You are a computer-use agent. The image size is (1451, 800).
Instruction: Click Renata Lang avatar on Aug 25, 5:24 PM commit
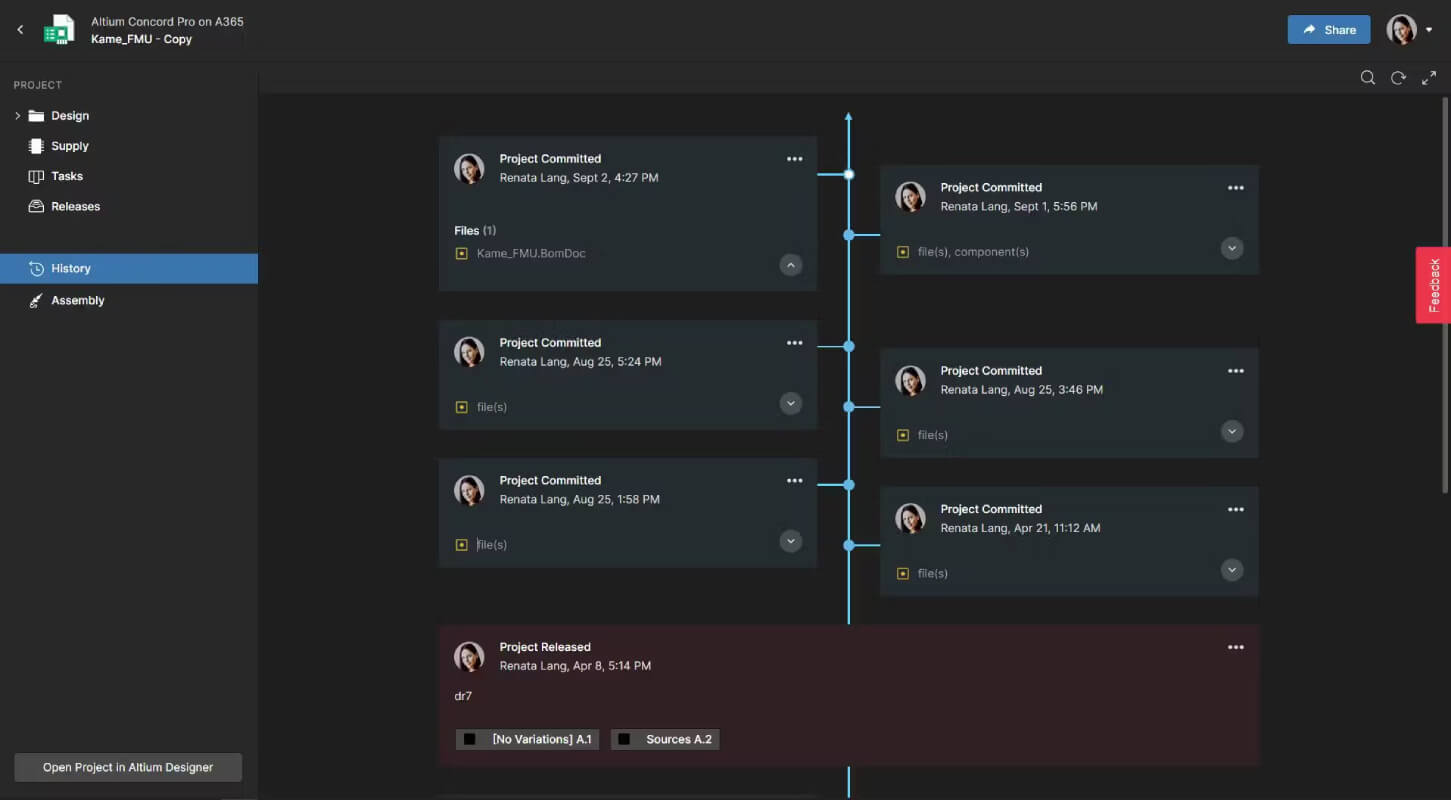[x=469, y=352]
